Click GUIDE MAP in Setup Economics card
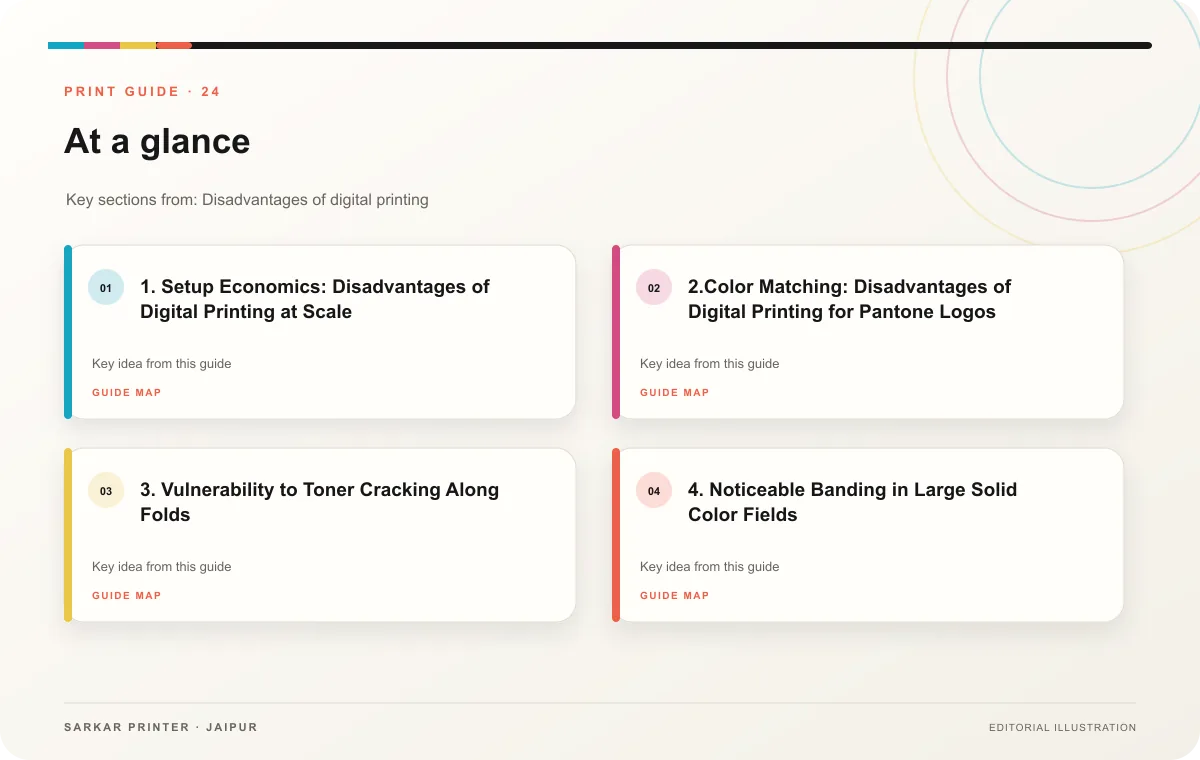1200x760 pixels. pyautogui.click(x=127, y=393)
